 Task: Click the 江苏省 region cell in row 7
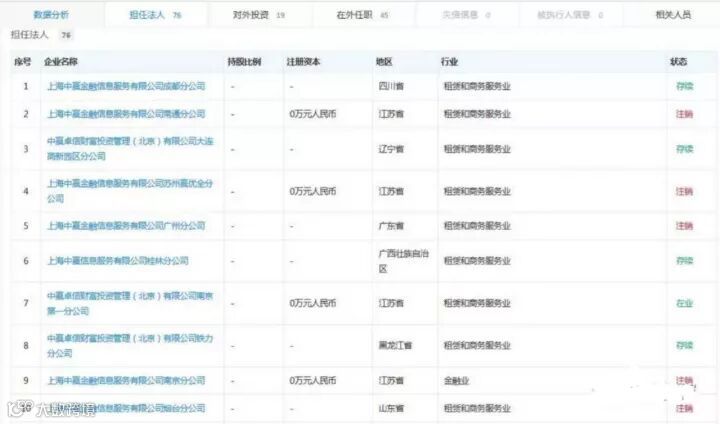pos(391,303)
